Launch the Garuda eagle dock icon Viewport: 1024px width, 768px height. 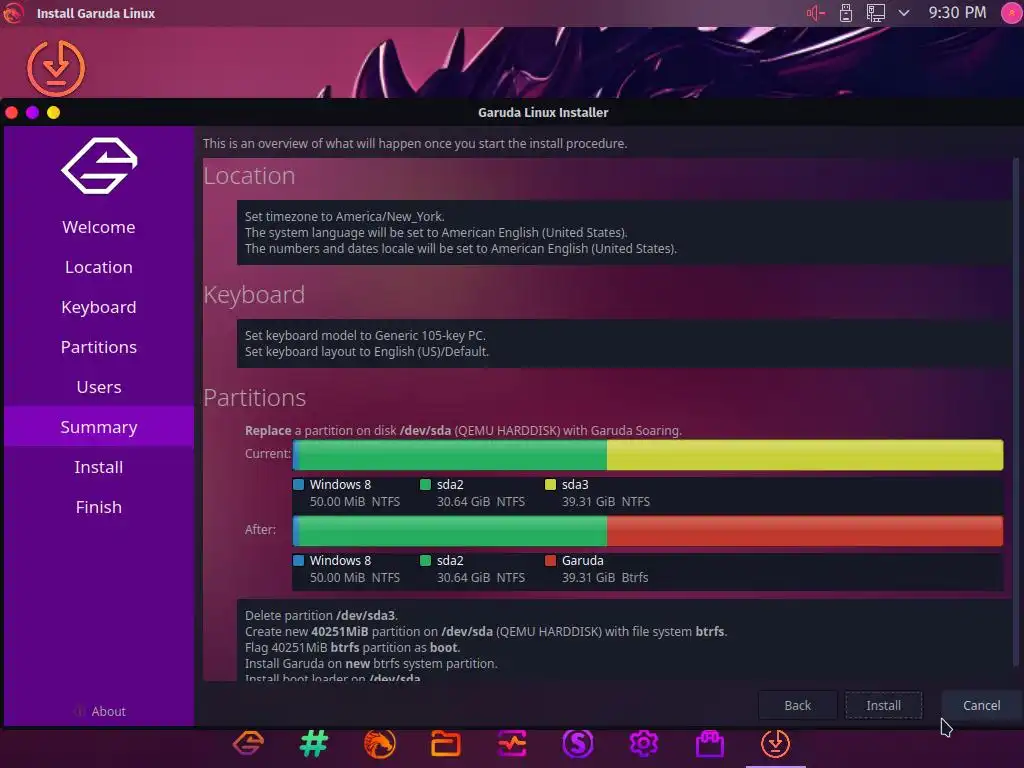[x=249, y=743]
